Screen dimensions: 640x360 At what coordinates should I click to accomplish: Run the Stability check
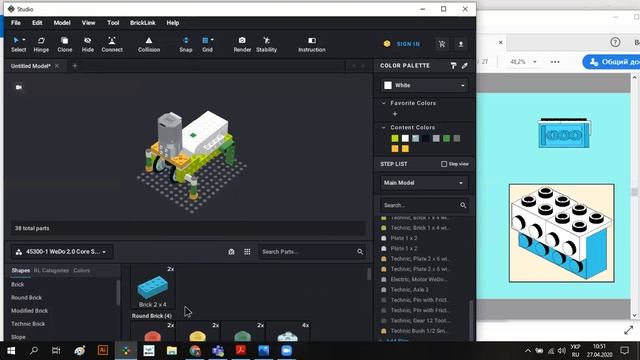coord(267,44)
